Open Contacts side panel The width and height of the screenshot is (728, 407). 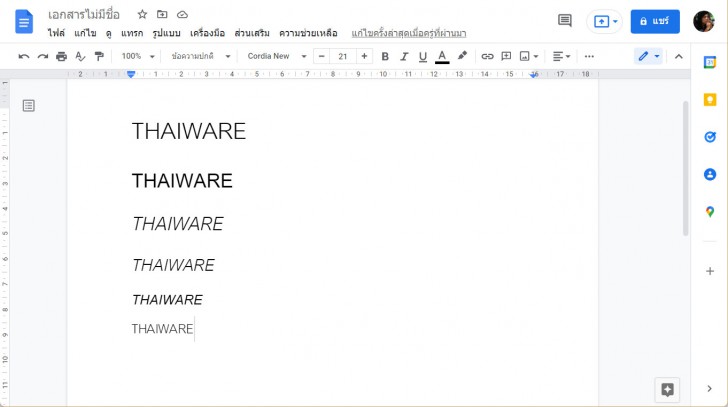click(709, 174)
